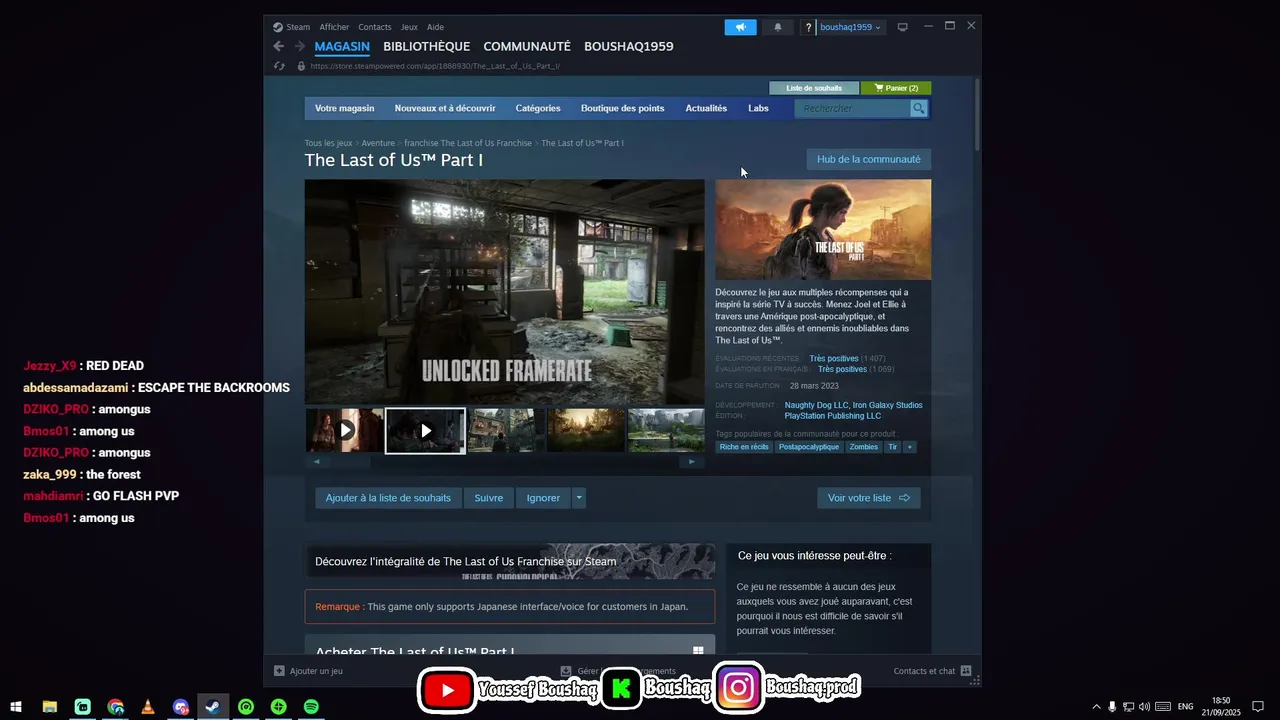Expand more tags with the plus button
Image resolution: width=1280 pixels, height=720 pixels.
click(909, 447)
